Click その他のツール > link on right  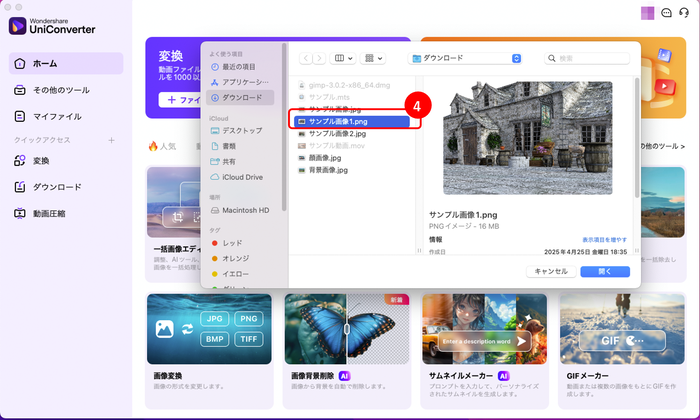(x=663, y=146)
